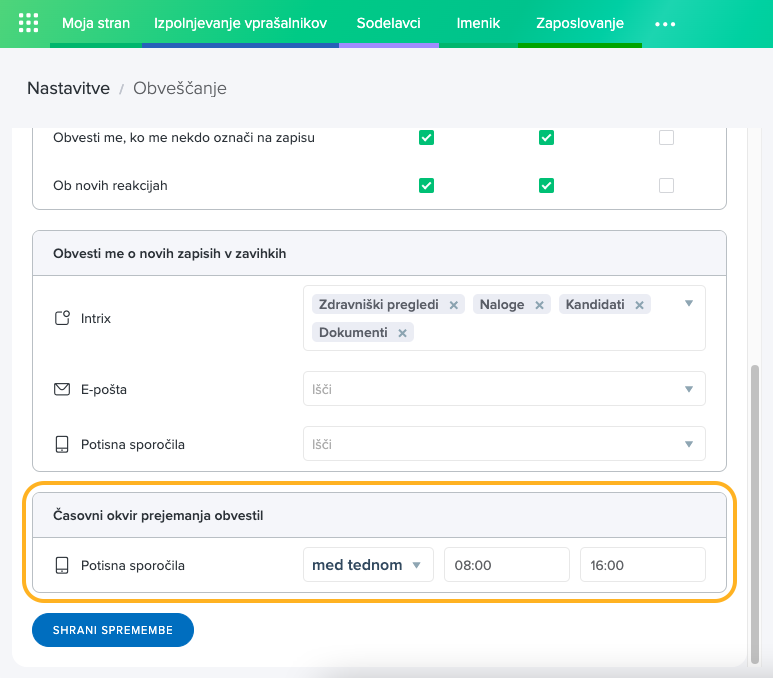Remove the Dokumenti tag

(402, 333)
